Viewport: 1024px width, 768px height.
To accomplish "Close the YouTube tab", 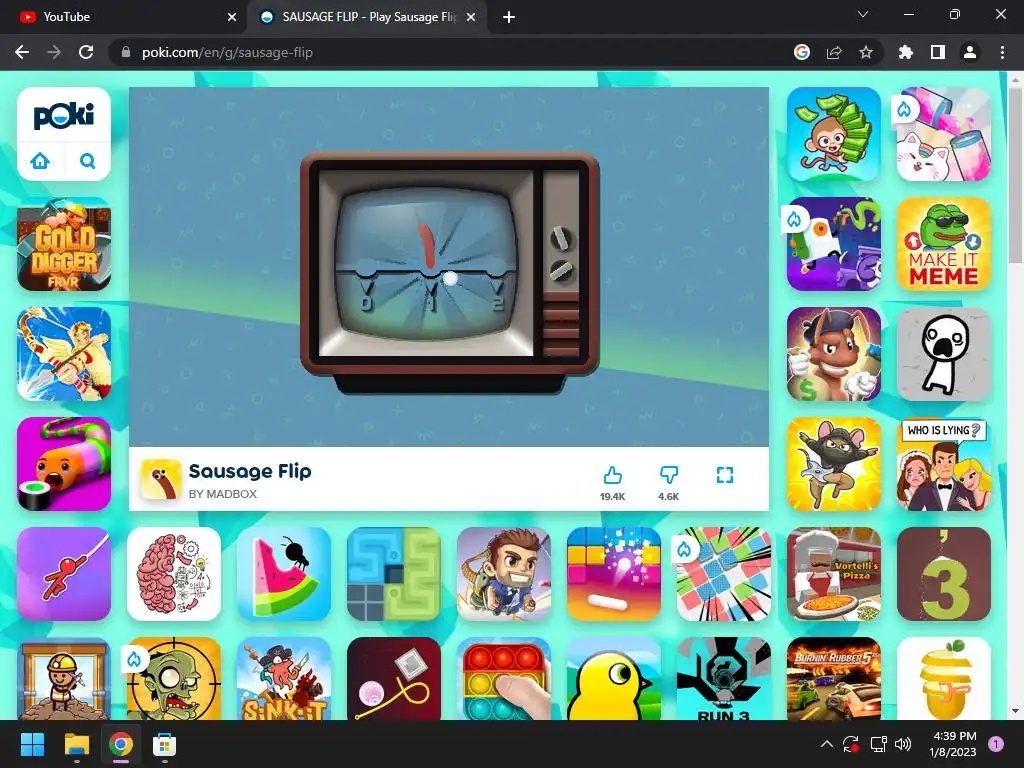I will (232, 17).
